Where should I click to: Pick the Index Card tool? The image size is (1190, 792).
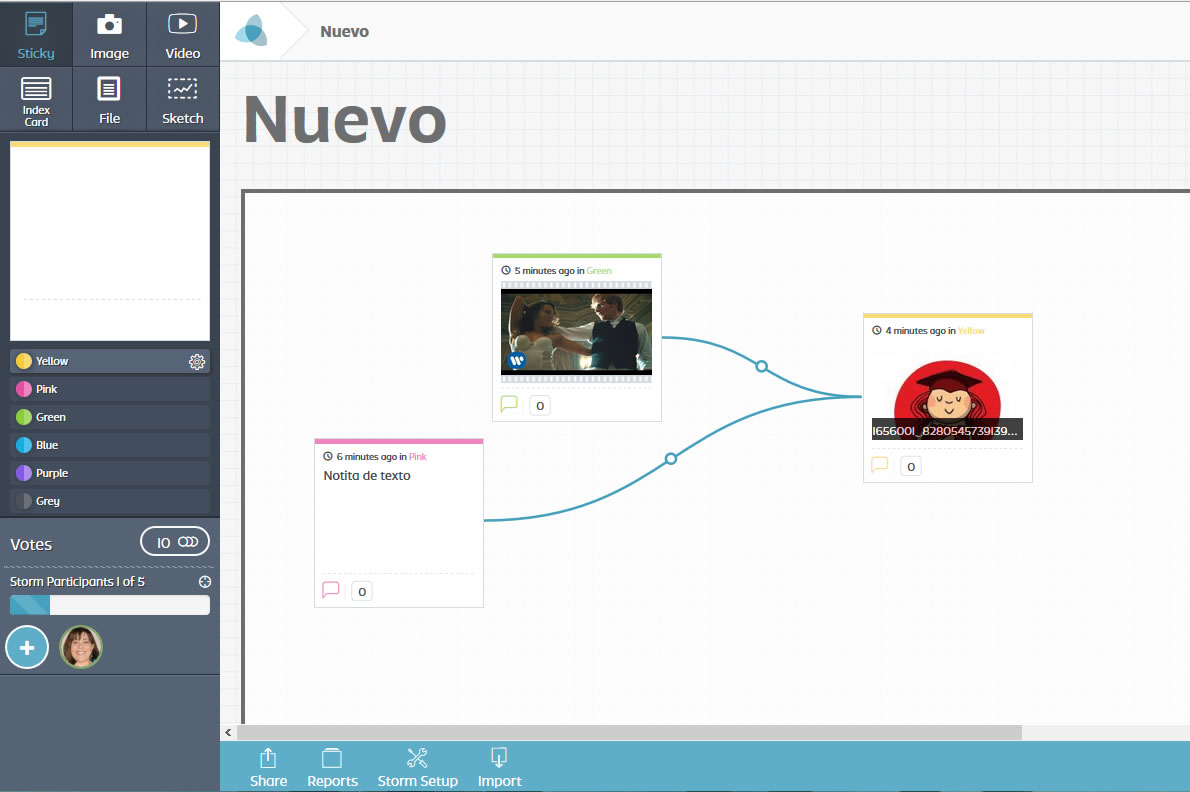click(36, 100)
